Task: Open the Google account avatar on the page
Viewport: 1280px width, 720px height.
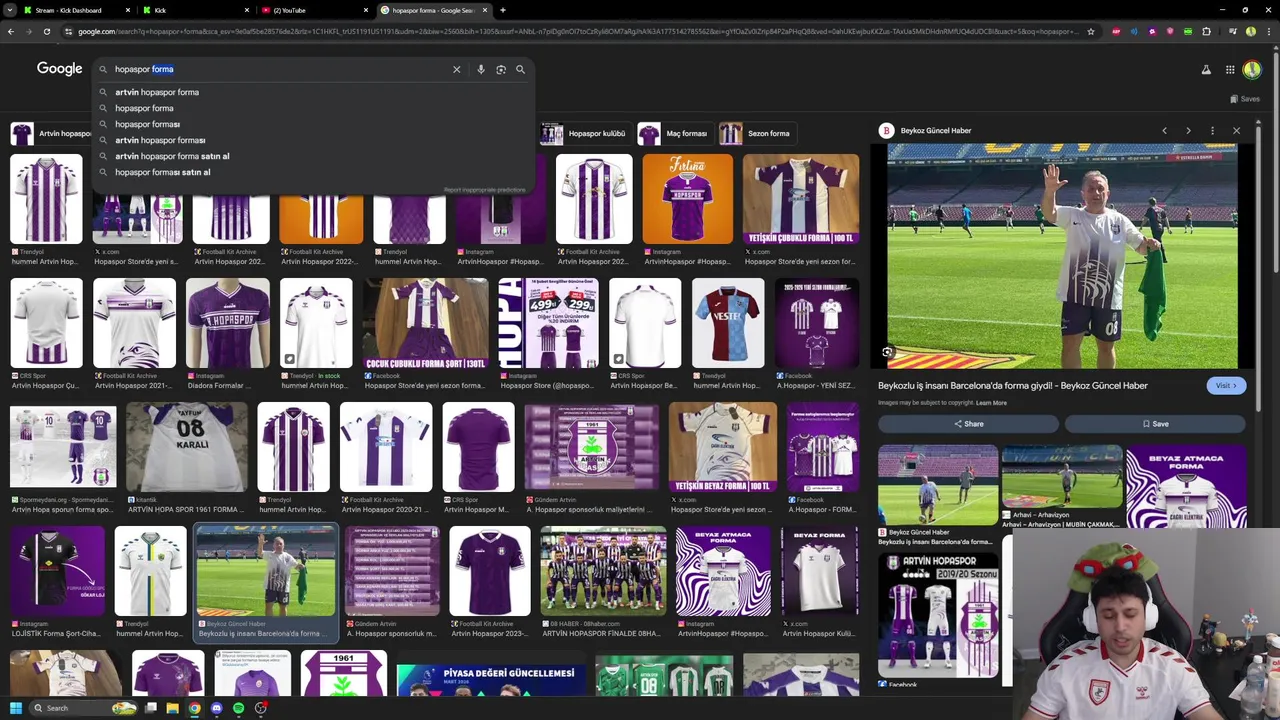Action: [1252, 70]
